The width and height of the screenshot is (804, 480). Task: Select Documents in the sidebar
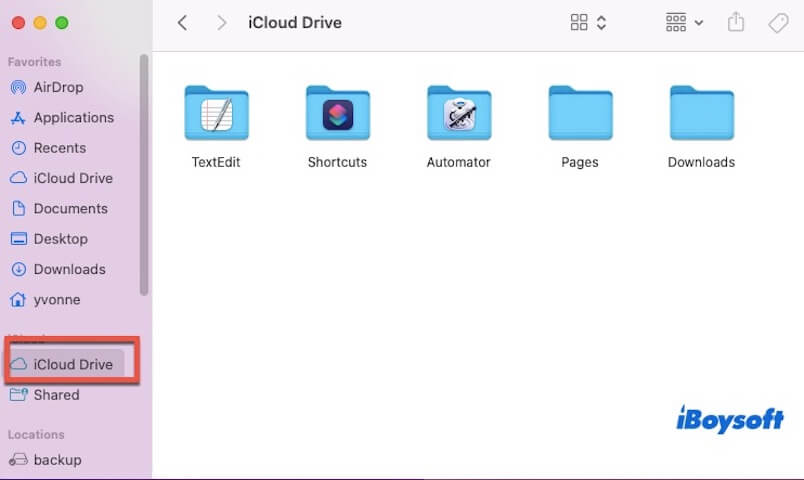pos(70,208)
